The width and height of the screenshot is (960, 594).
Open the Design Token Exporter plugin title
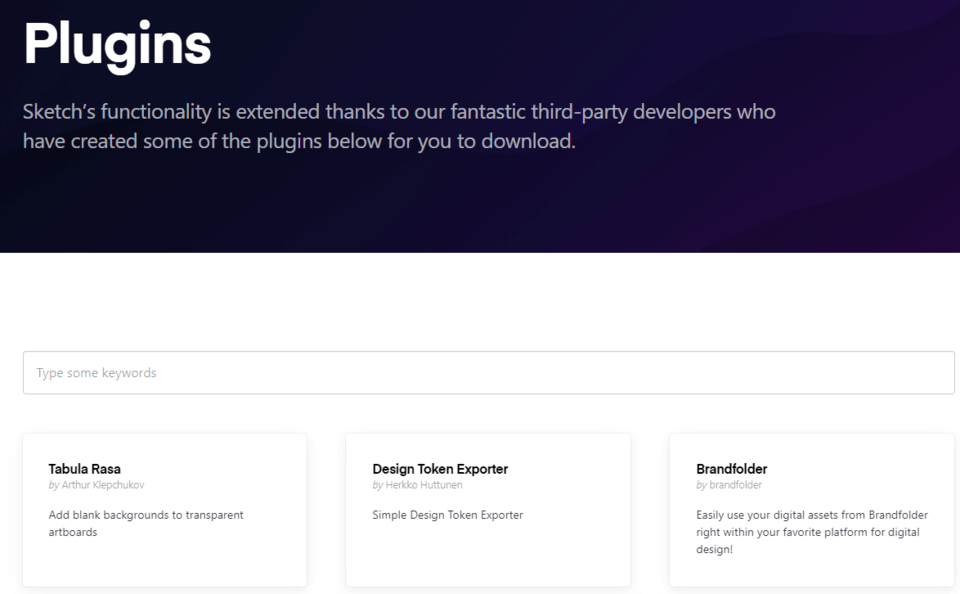click(440, 469)
